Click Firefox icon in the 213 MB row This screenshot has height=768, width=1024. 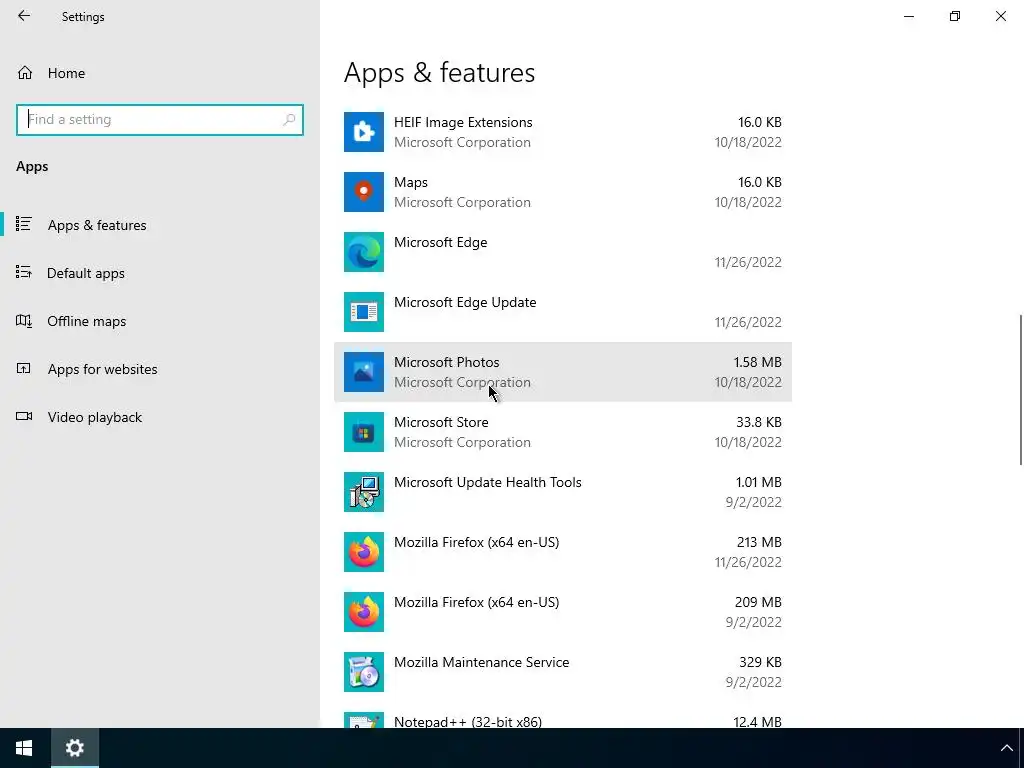[x=364, y=552]
